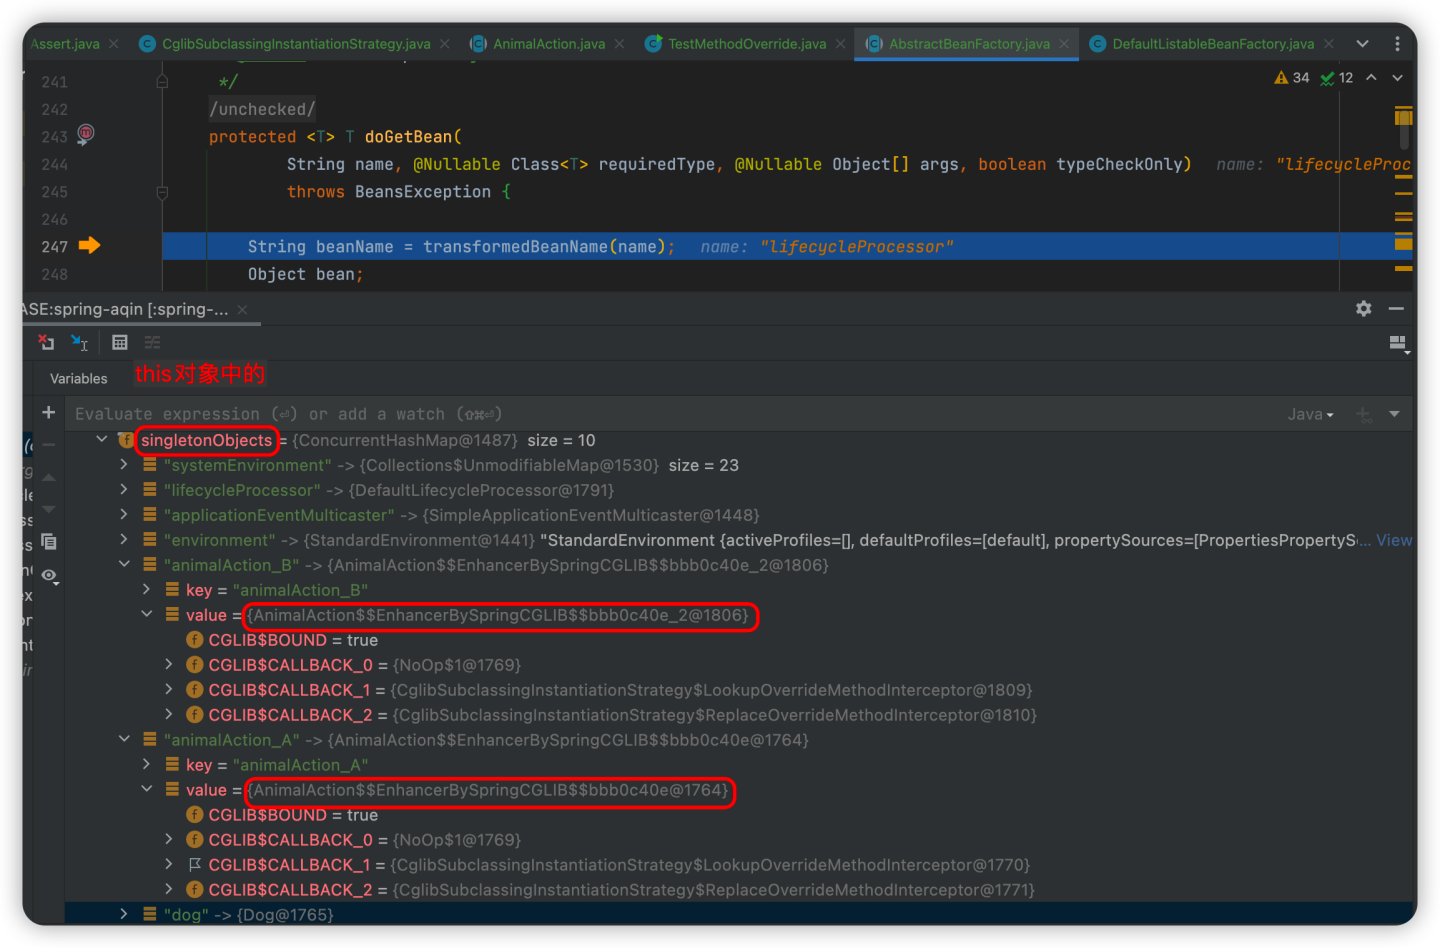Collapse the "animalAction_A" entry

tap(124, 740)
